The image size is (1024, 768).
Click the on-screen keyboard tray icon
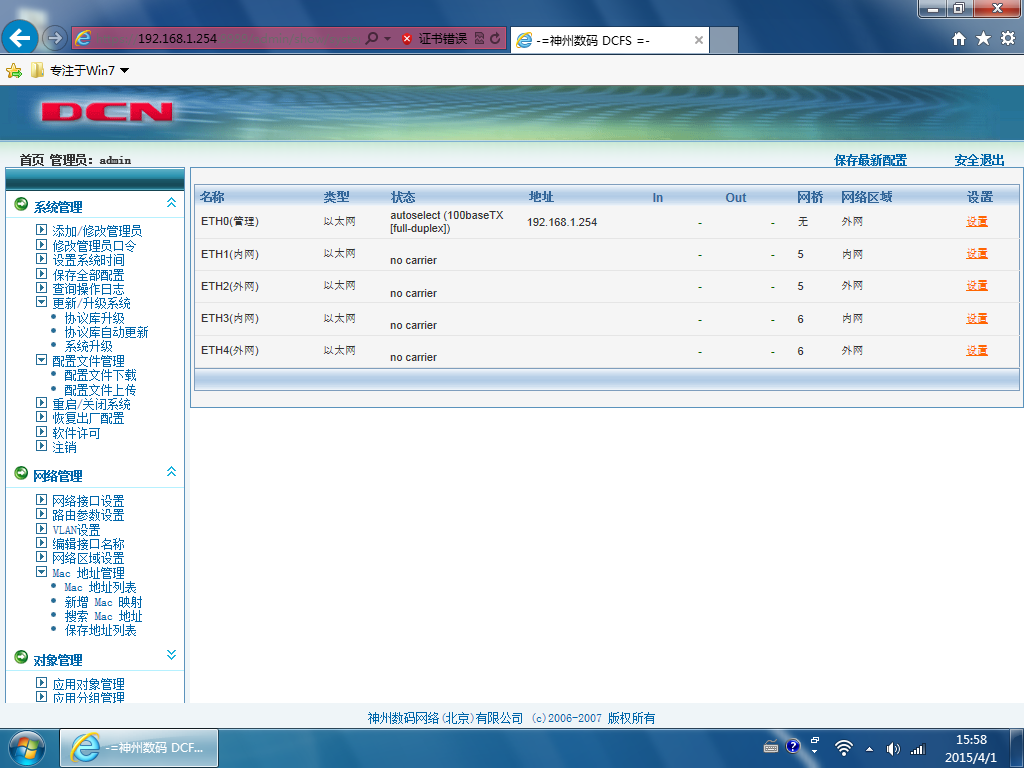[771, 748]
